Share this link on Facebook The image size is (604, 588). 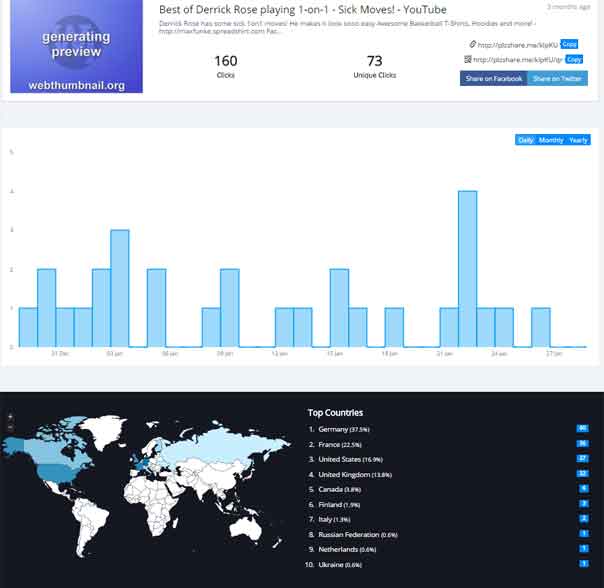(493, 79)
